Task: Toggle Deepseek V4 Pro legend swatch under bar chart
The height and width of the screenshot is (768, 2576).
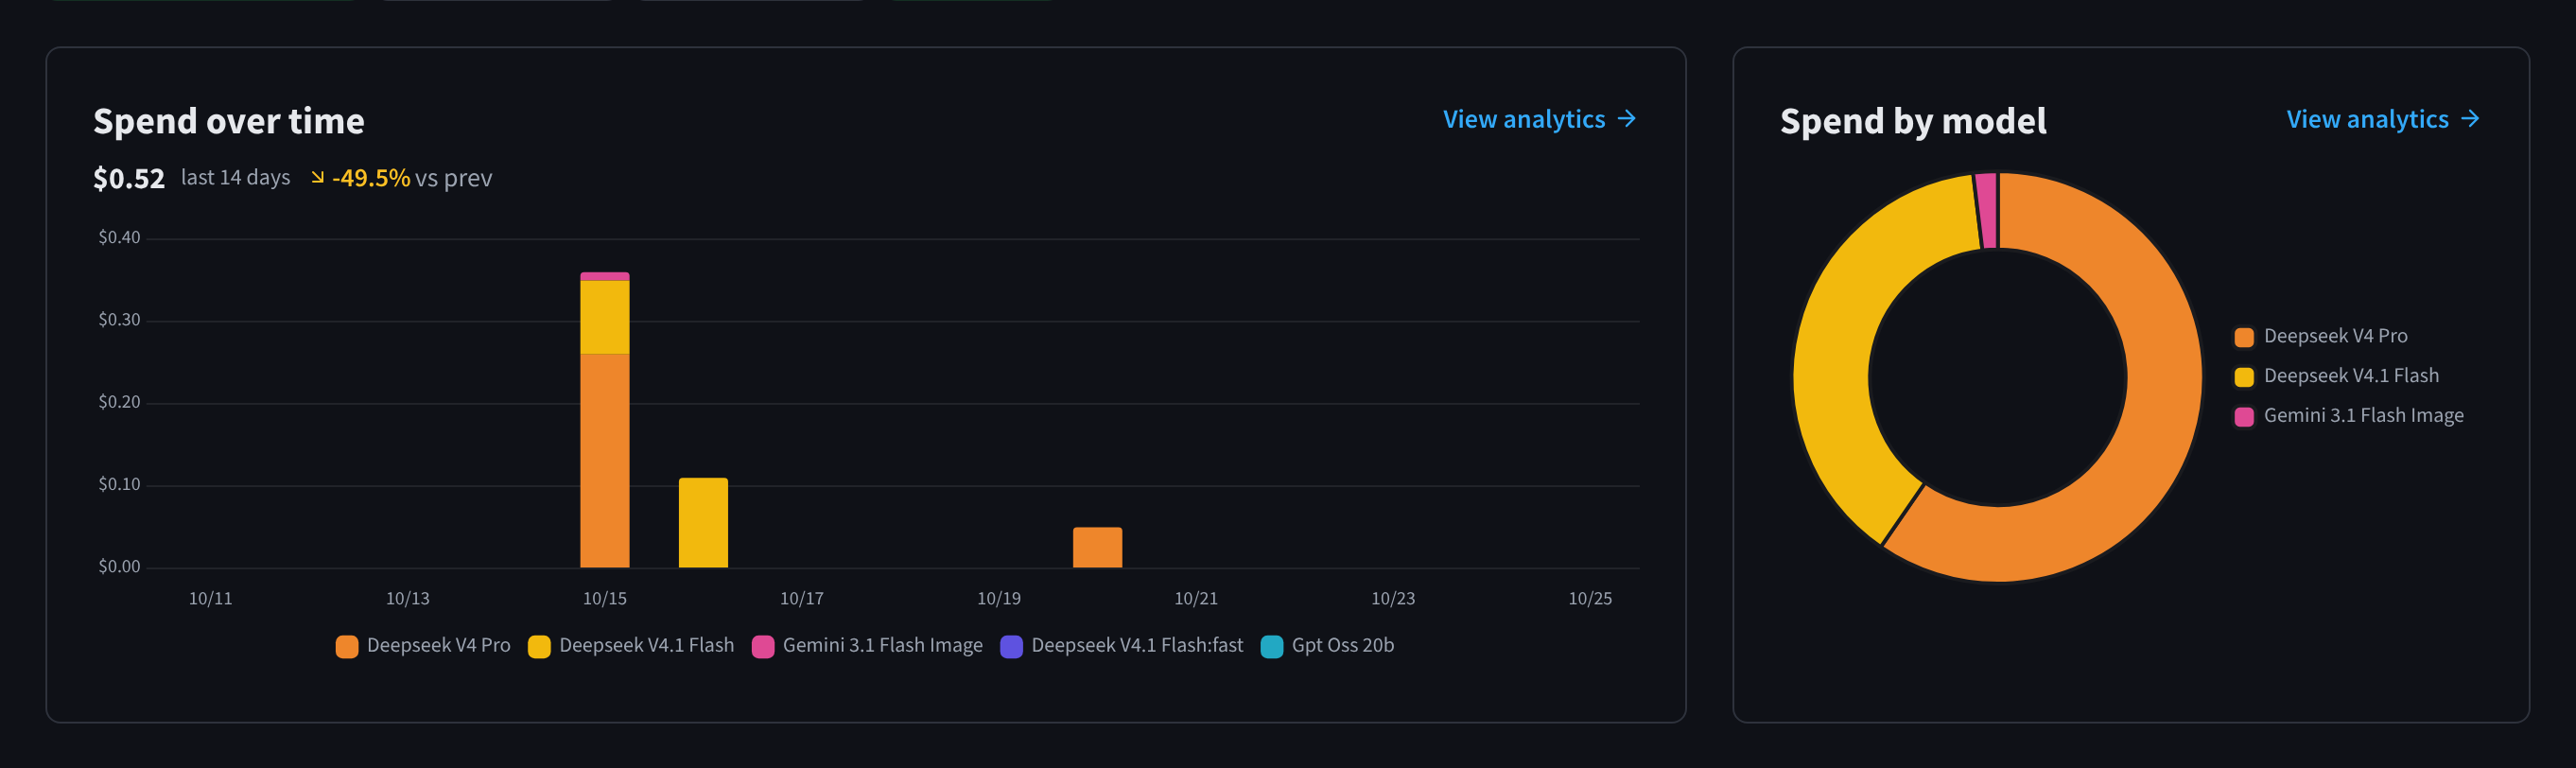Action: 347,646
